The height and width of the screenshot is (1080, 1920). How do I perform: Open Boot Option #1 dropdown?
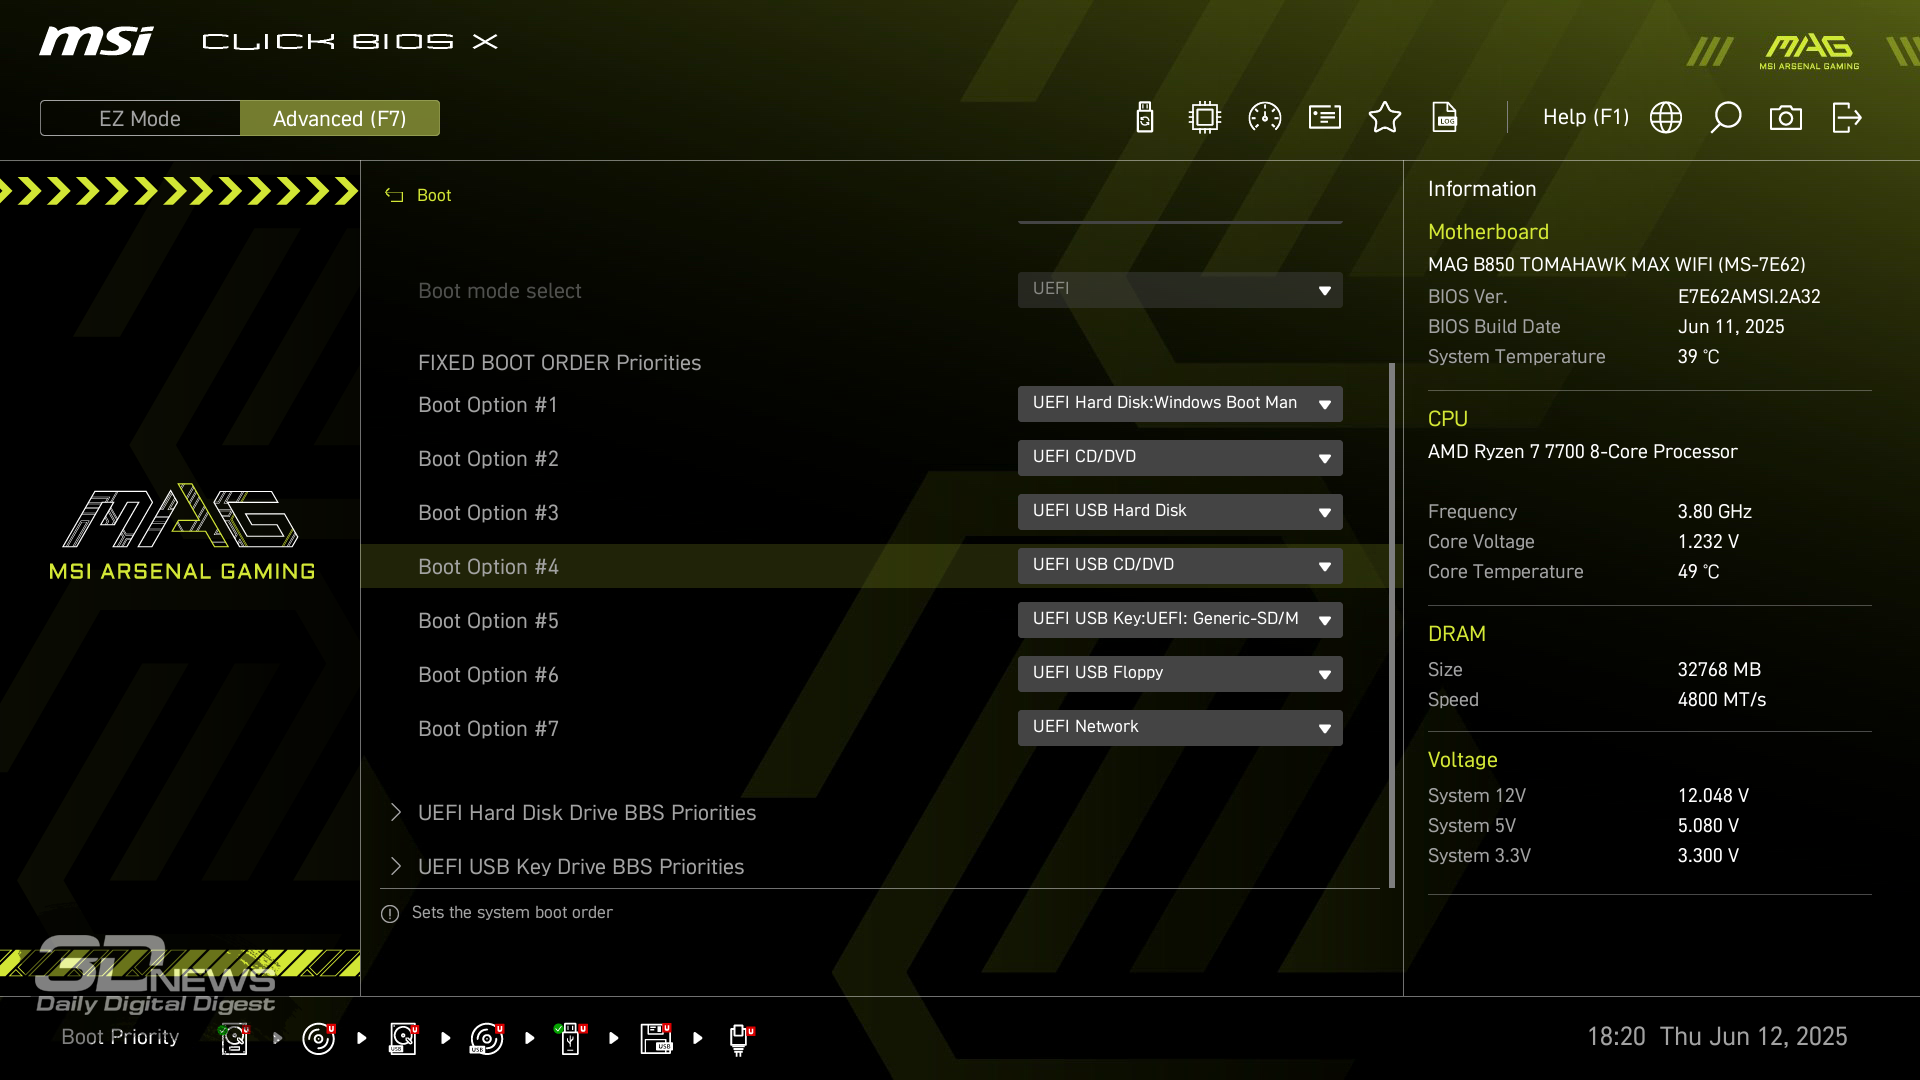click(1180, 404)
